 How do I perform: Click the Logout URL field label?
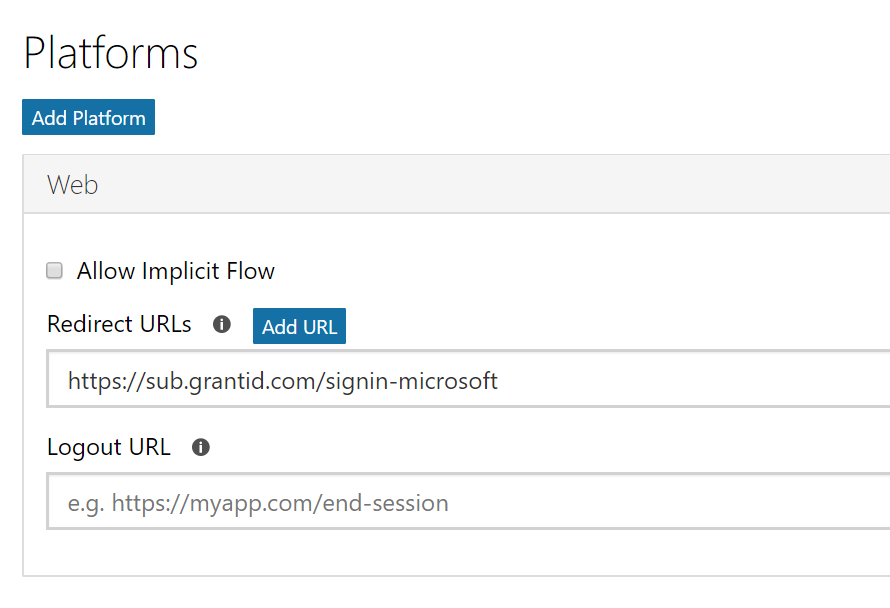point(109,448)
